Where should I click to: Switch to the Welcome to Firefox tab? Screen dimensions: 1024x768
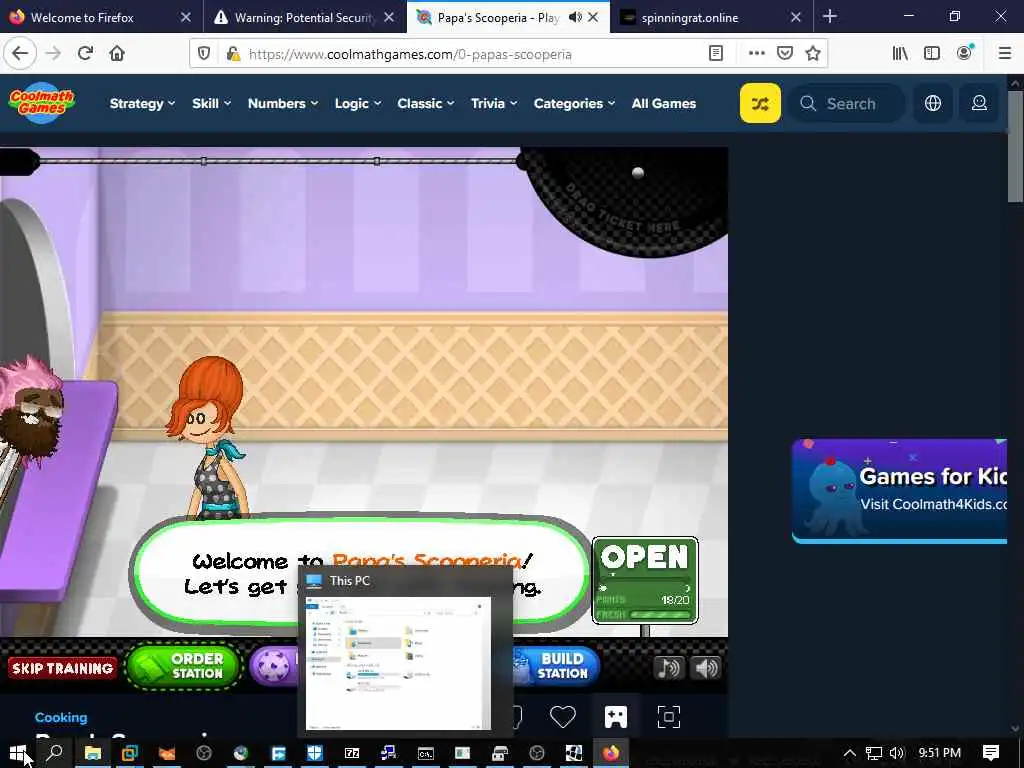click(82, 18)
